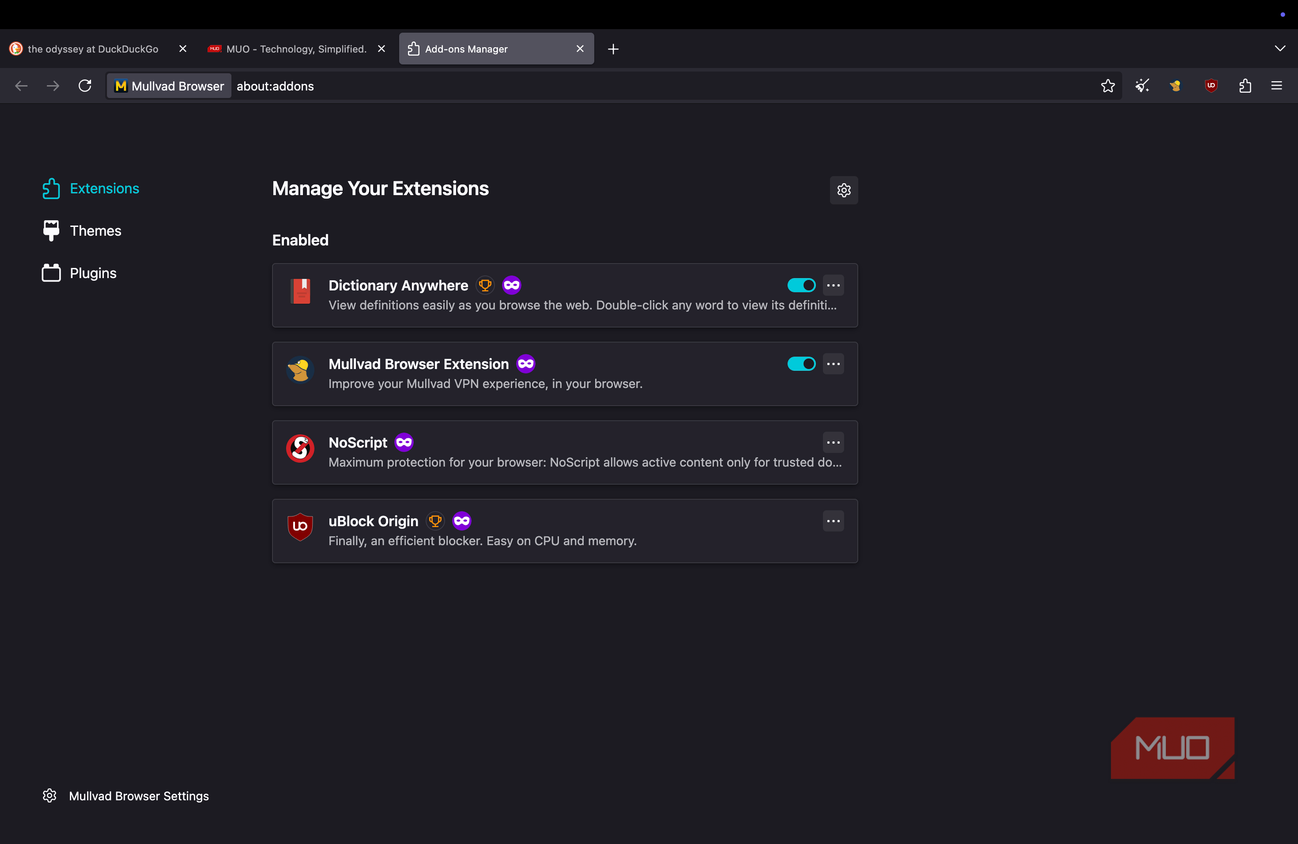Select the Add-ons Manager tab
Screen dimensions: 1298x844
click(496, 49)
